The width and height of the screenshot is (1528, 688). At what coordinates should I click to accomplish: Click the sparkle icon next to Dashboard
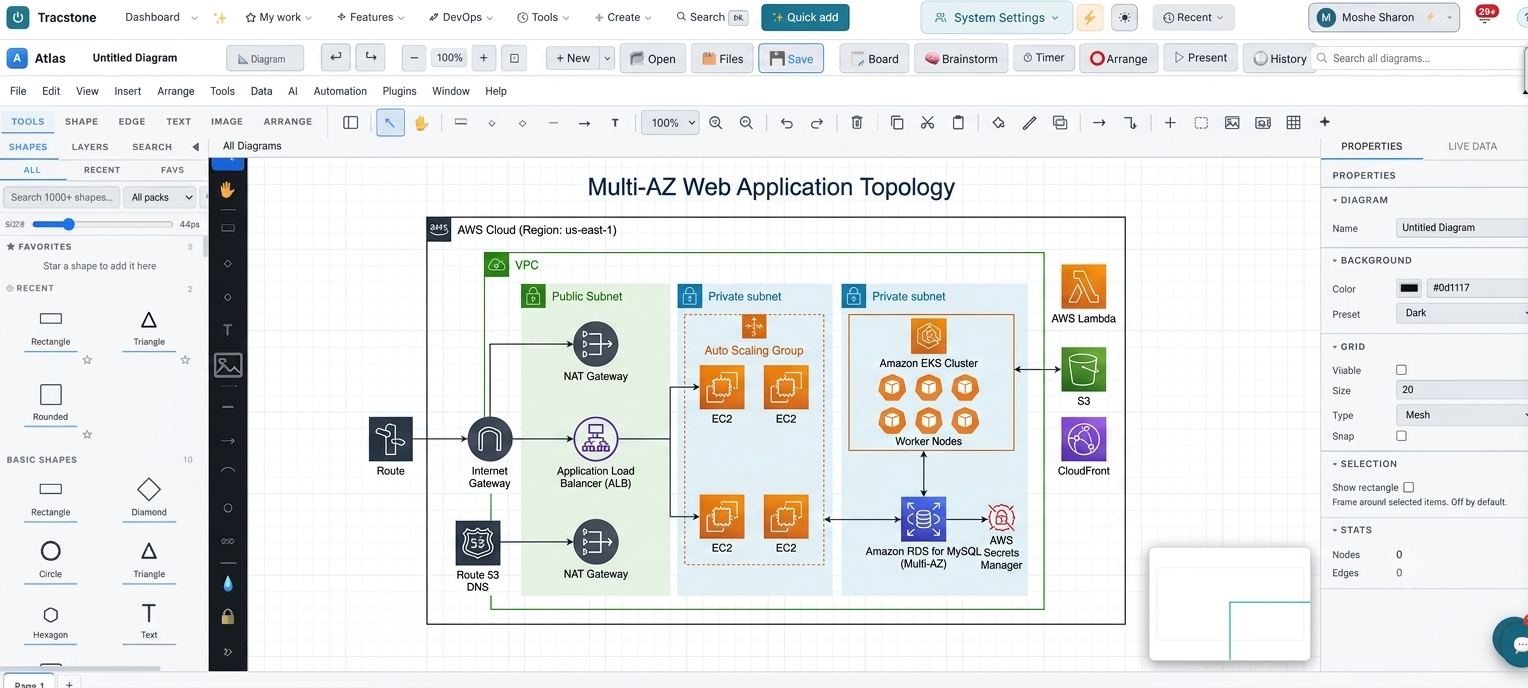220,18
